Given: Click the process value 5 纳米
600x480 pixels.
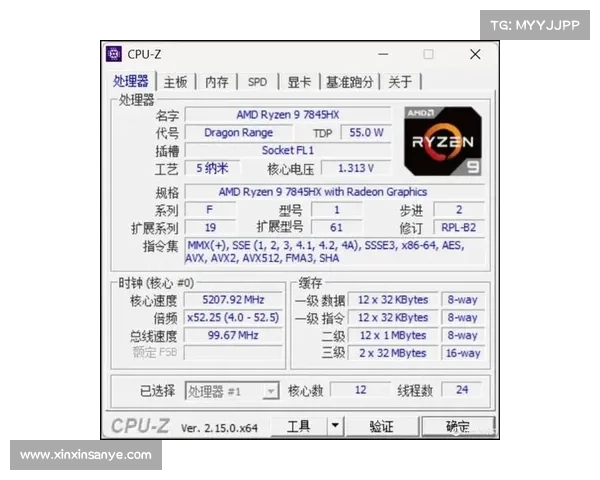Looking at the screenshot, I should coord(212,168).
